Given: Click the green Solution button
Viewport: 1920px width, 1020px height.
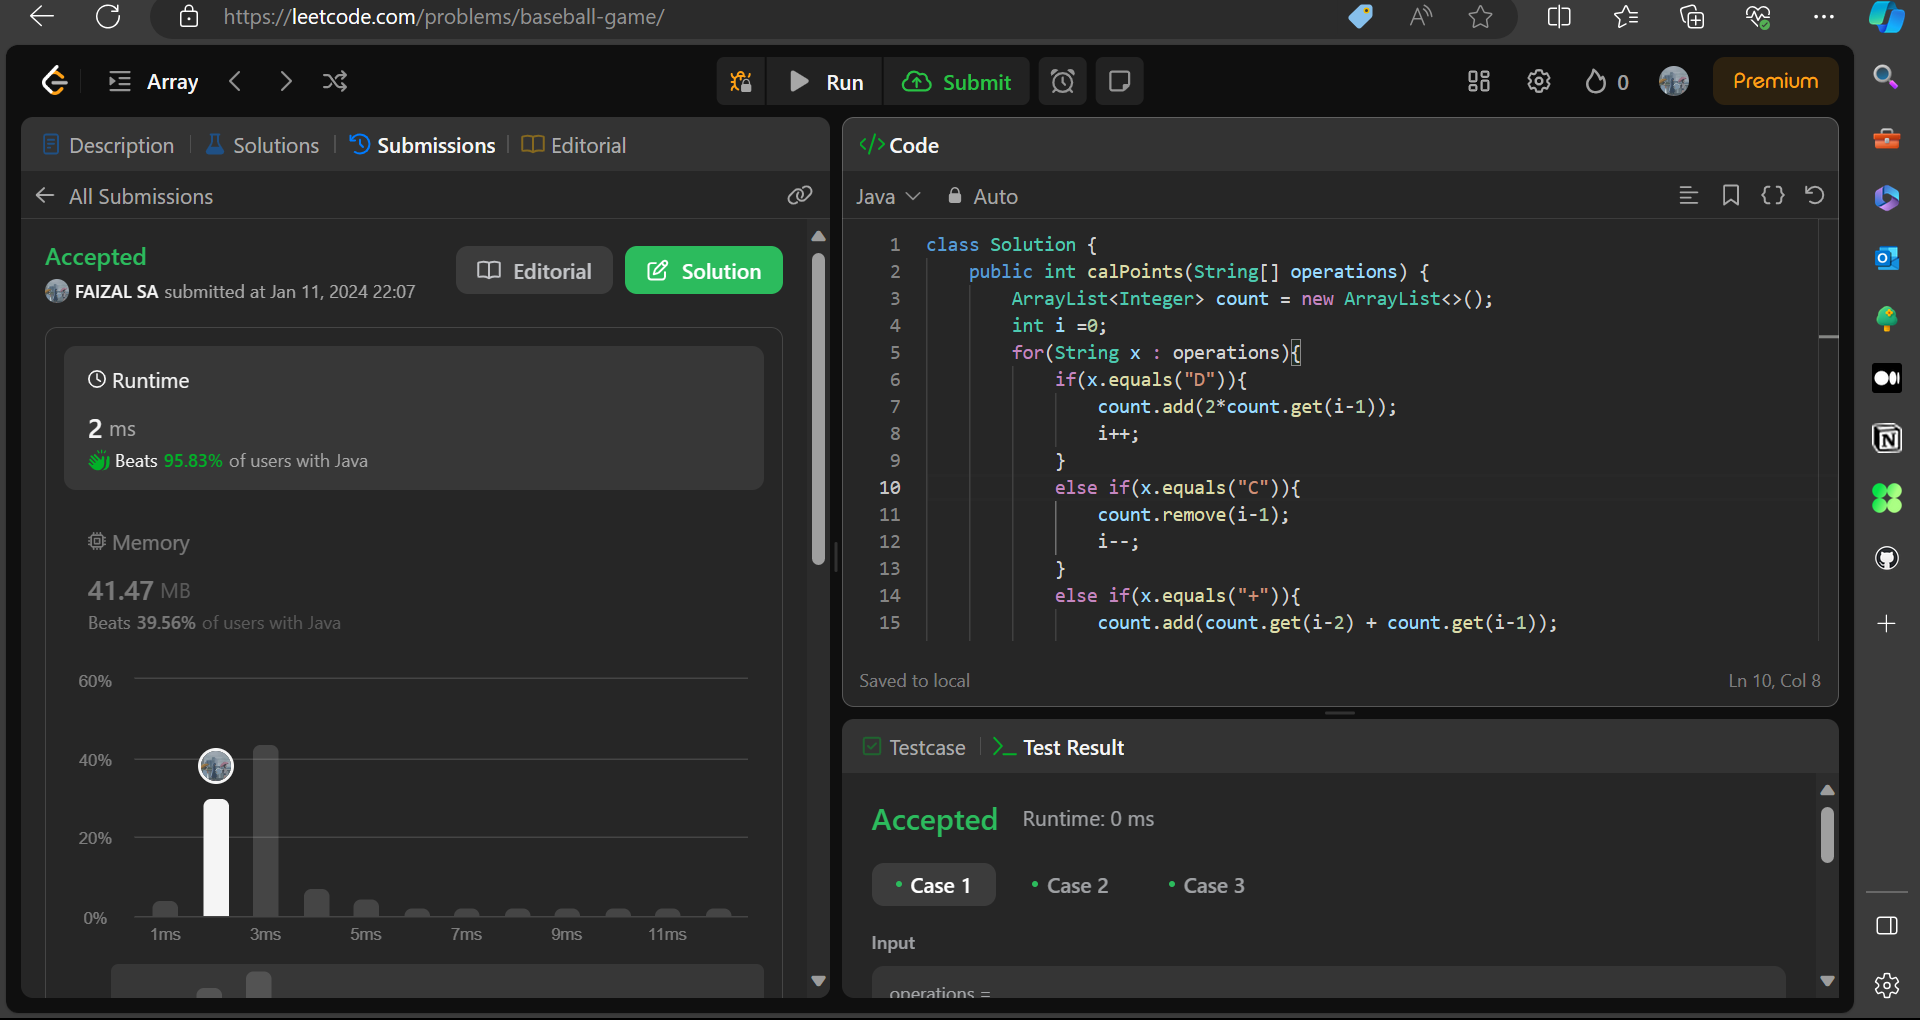Looking at the screenshot, I should (704, 271).
